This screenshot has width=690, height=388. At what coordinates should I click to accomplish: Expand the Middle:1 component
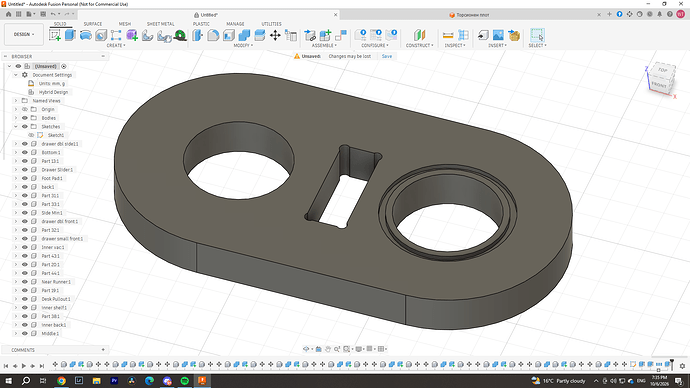tap(16, 333)
